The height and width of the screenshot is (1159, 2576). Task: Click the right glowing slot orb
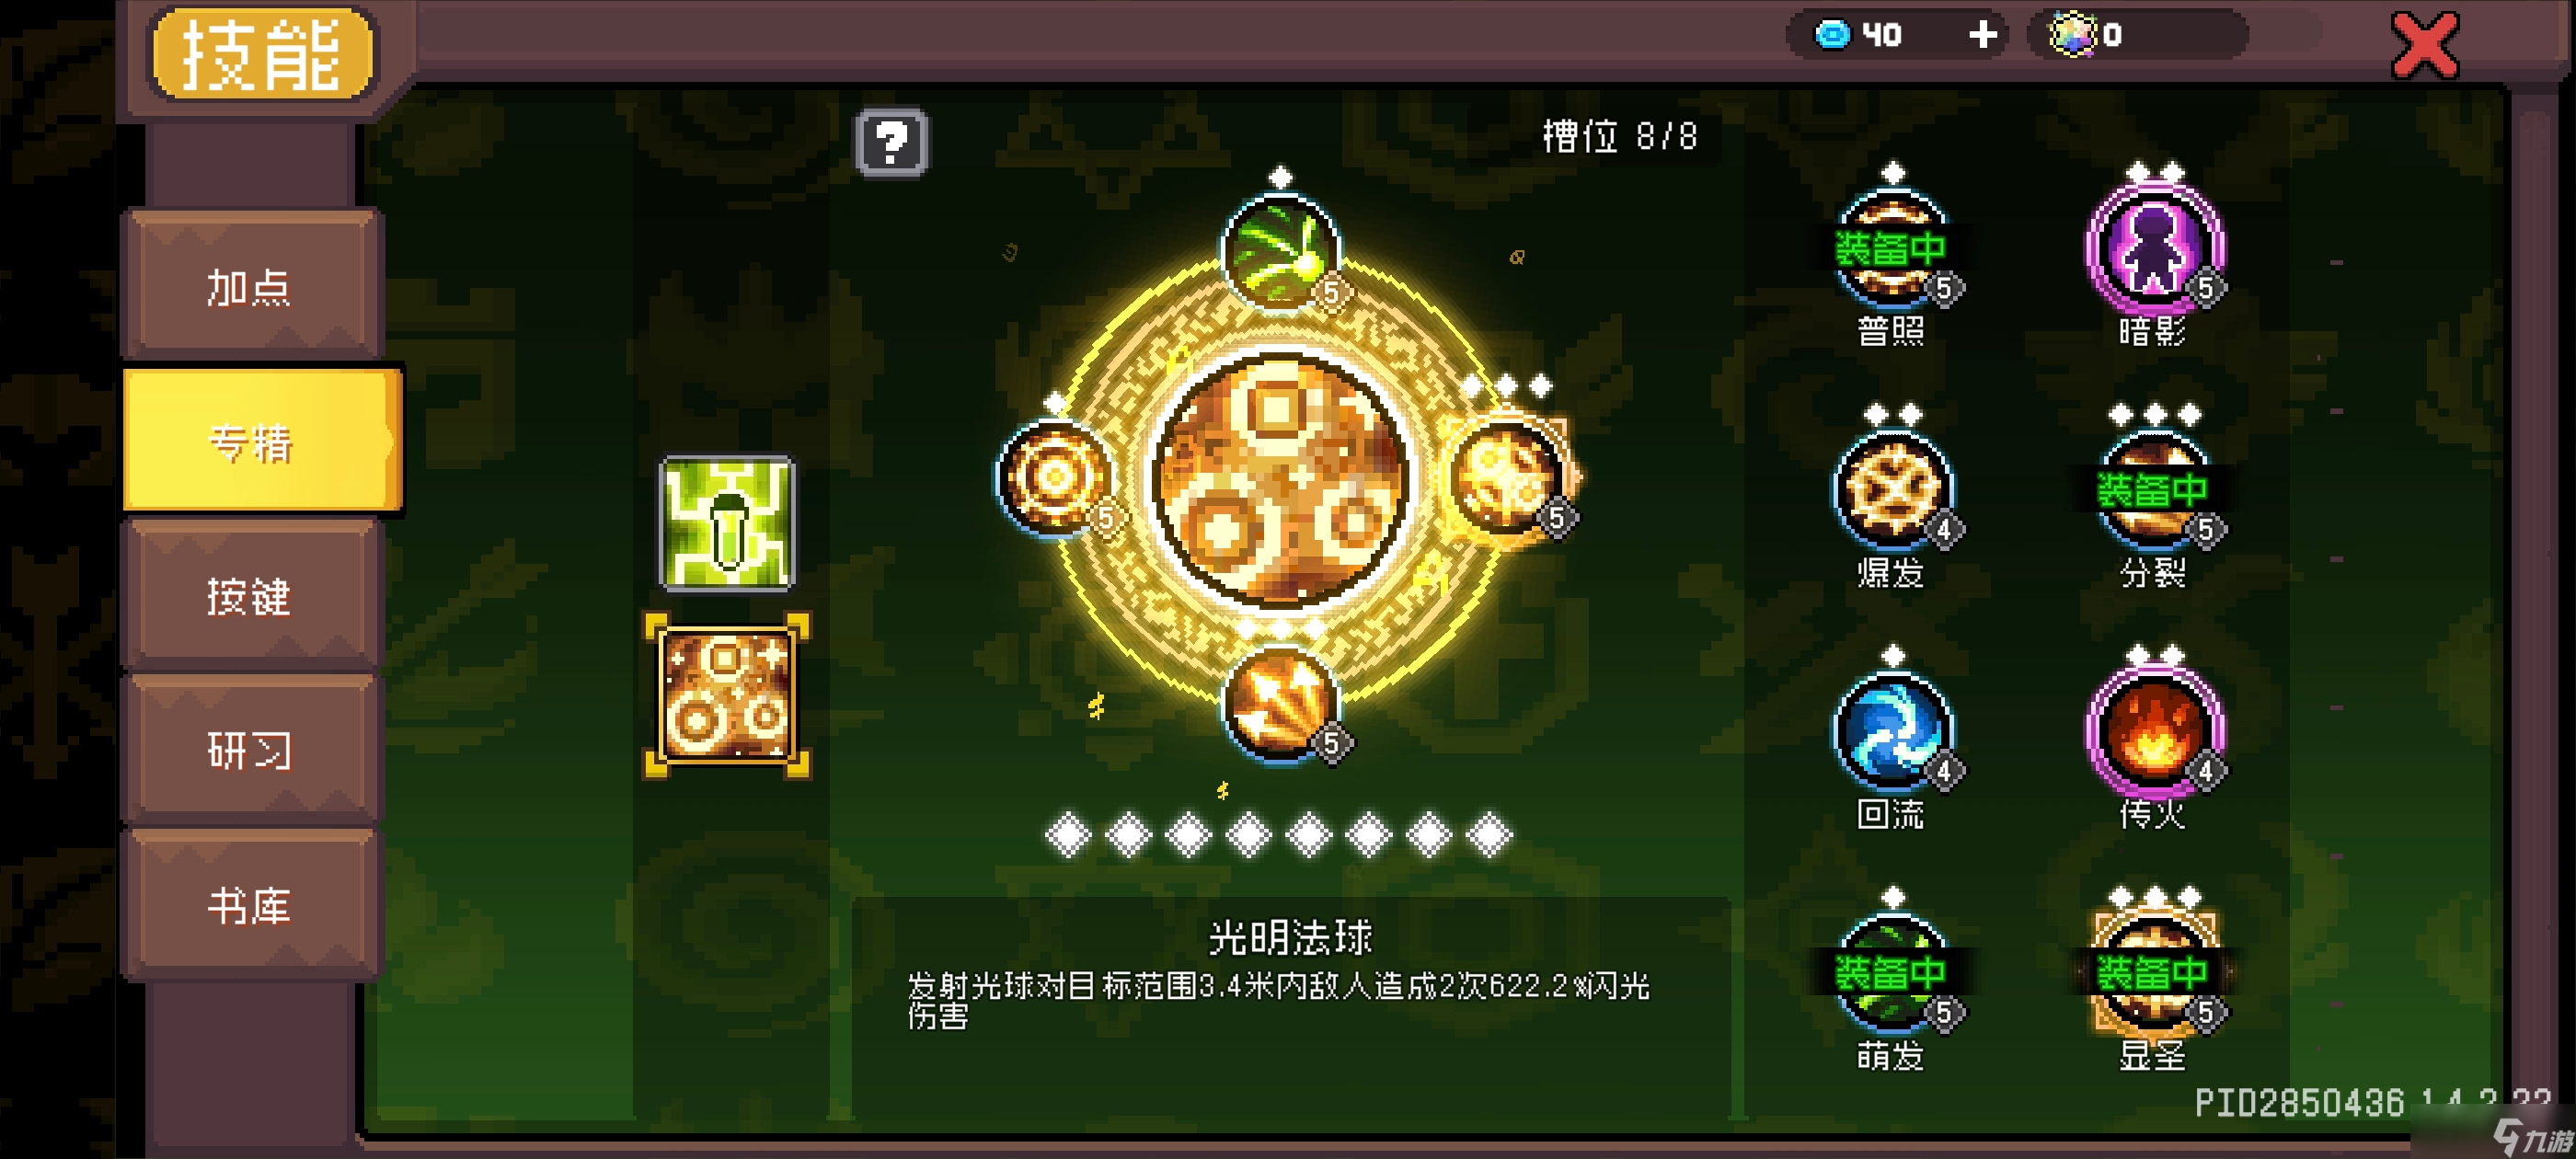pyautogui.click(x=1507, y=477)
